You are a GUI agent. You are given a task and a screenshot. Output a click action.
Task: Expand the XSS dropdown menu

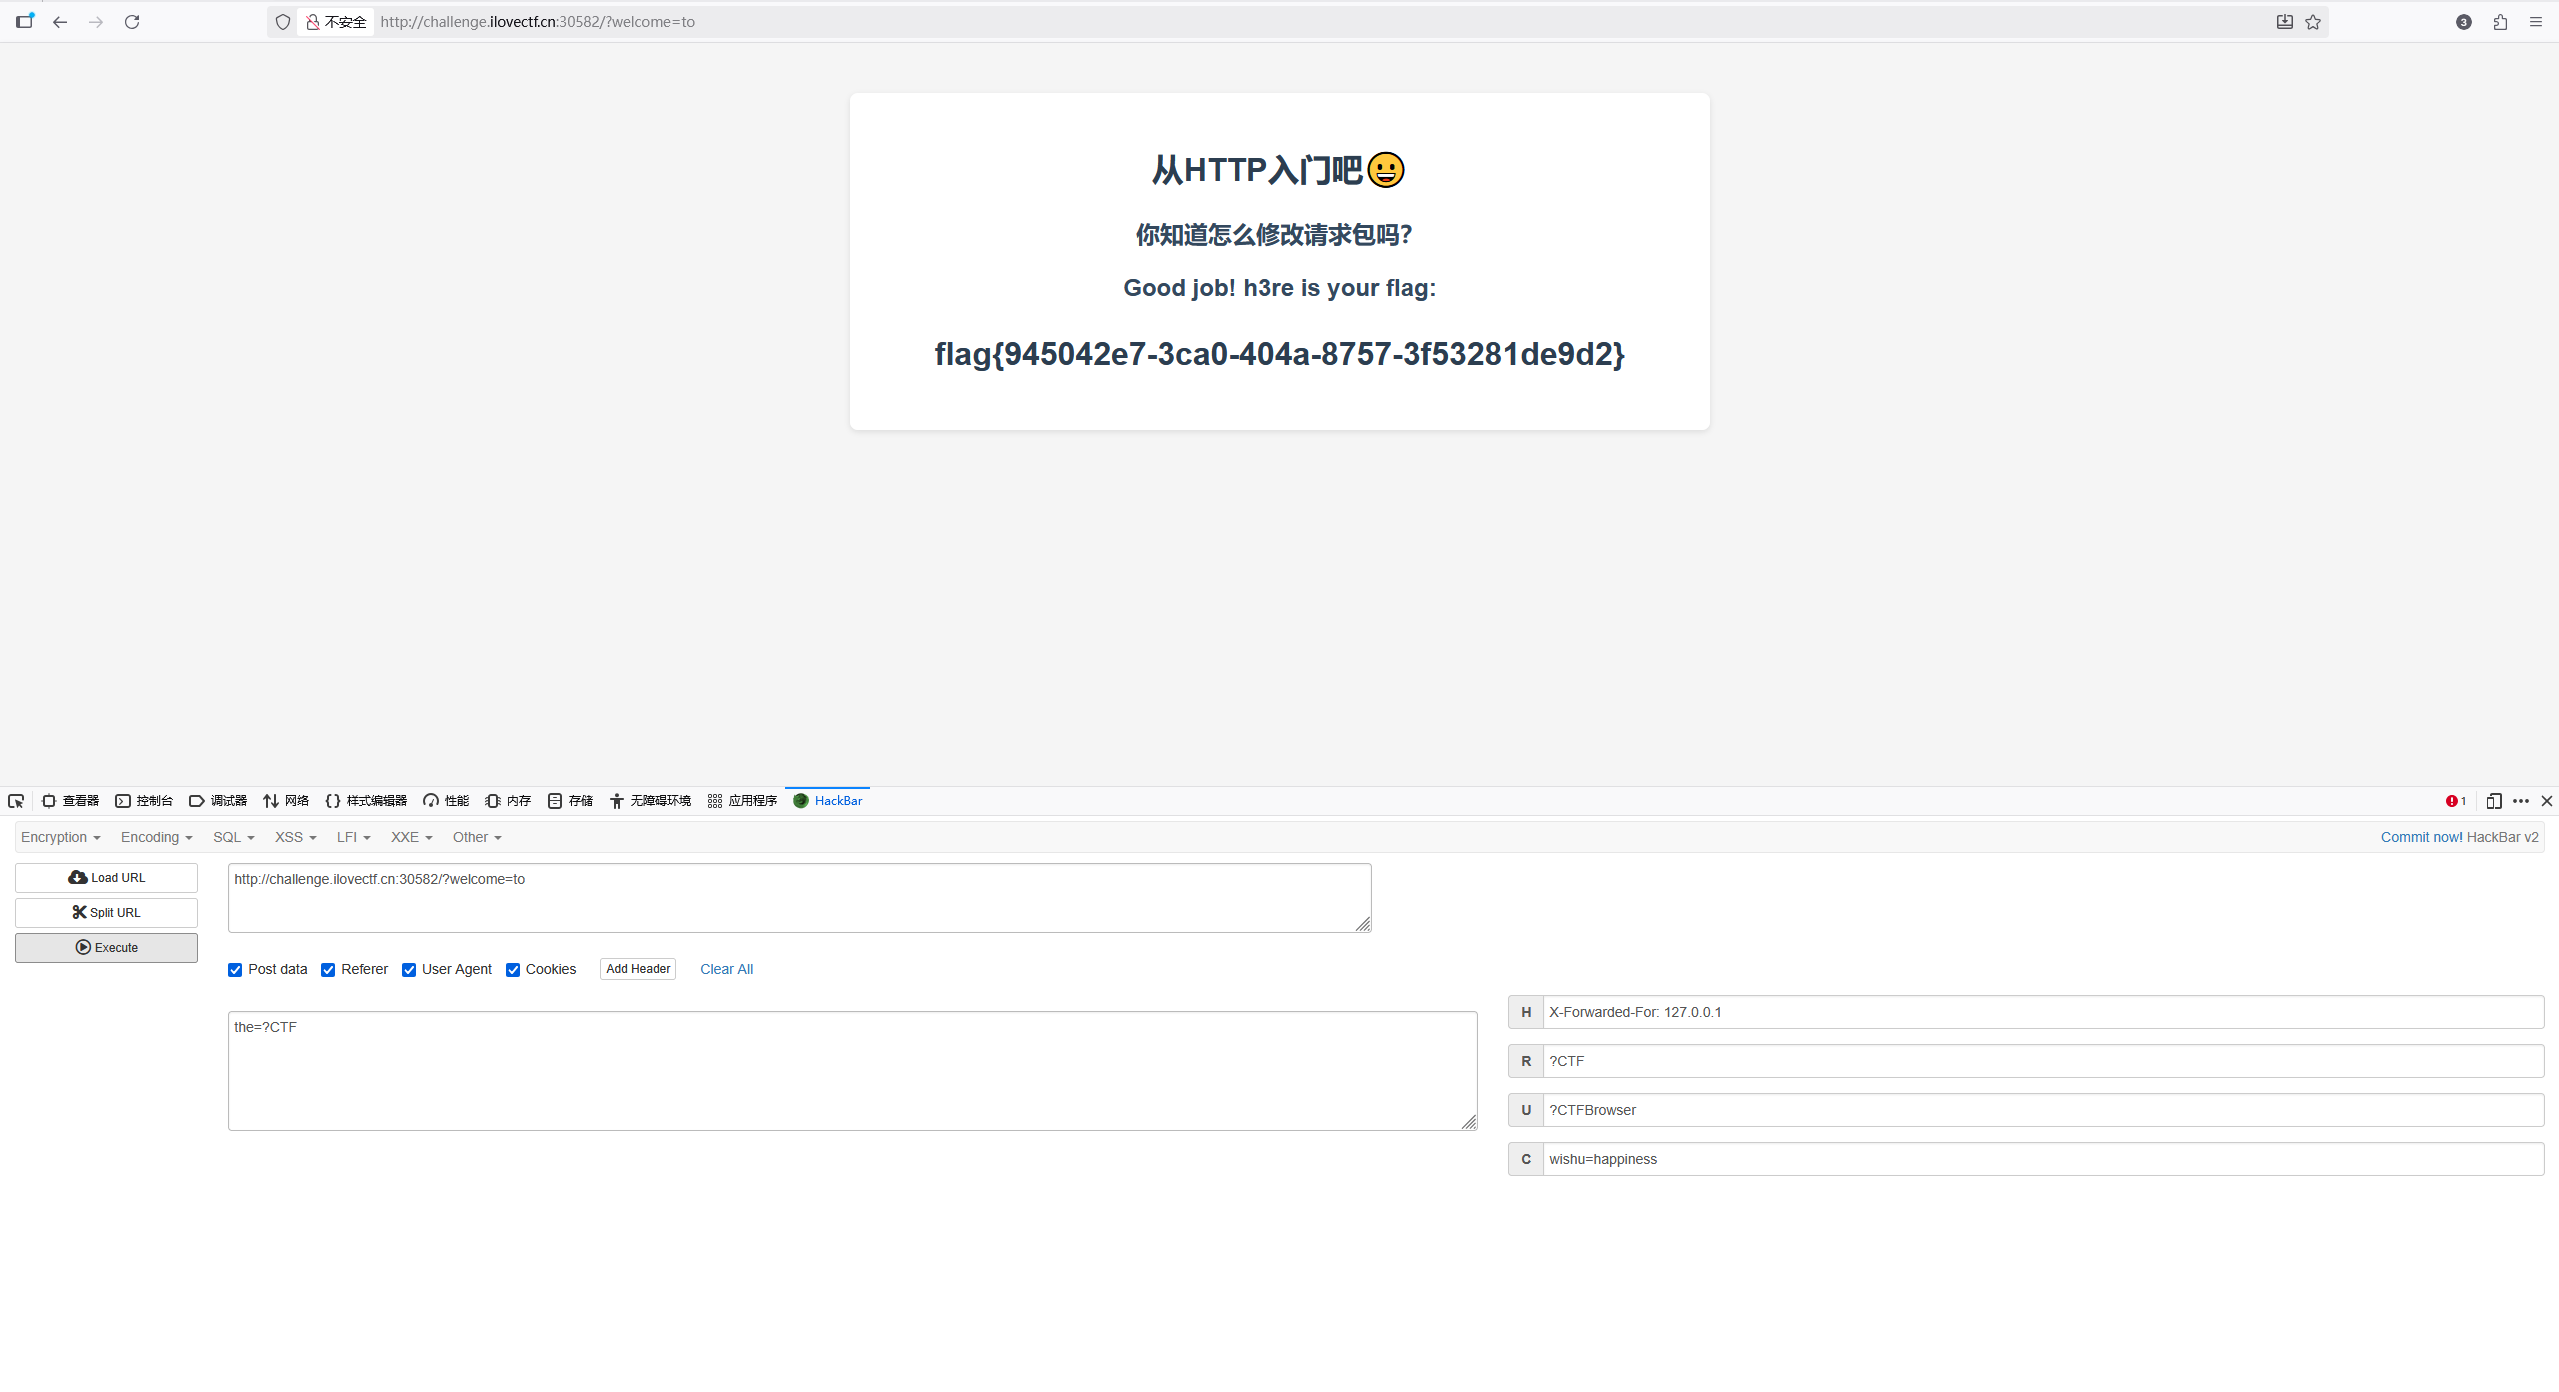[x=295, y=837]
